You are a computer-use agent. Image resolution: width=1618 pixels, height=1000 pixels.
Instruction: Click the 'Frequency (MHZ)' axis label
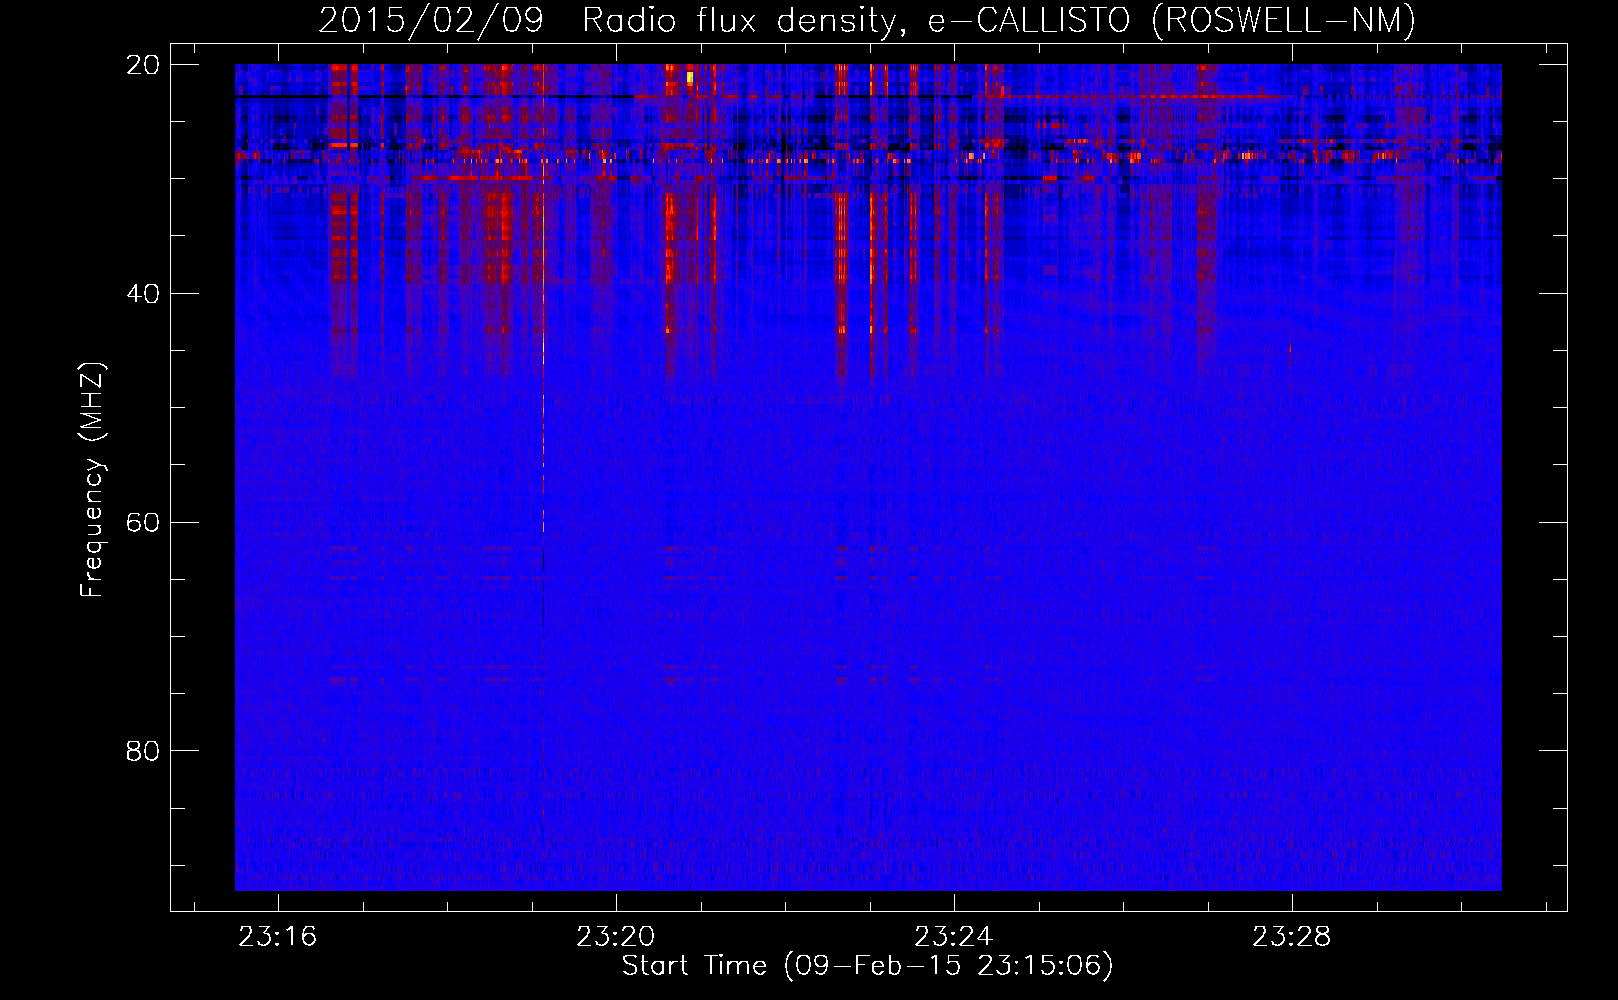click(92, 479)
